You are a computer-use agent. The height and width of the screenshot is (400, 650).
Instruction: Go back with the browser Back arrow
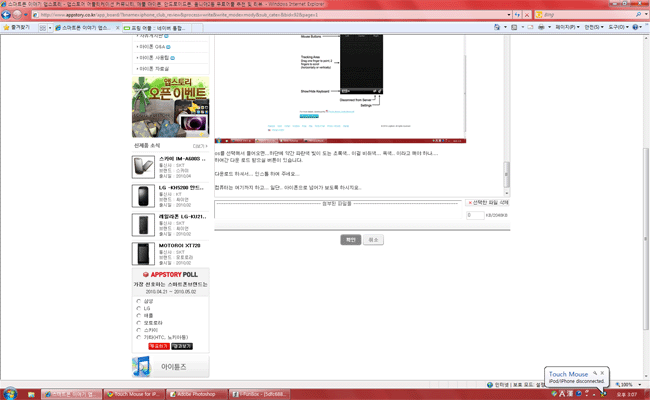tap(6, 15)
